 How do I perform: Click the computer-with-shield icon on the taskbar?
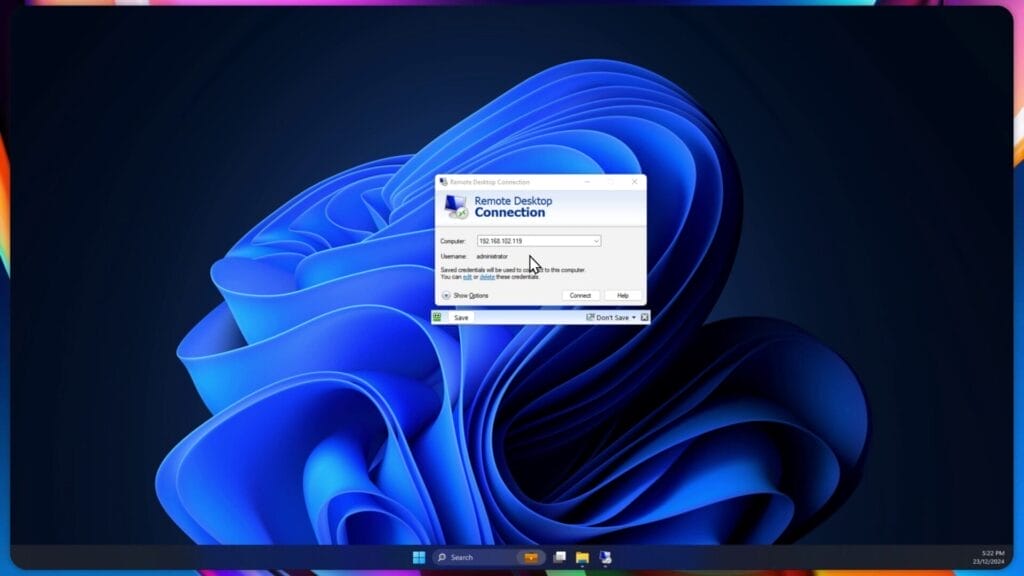pyautogui.click(x=605, y=557)
